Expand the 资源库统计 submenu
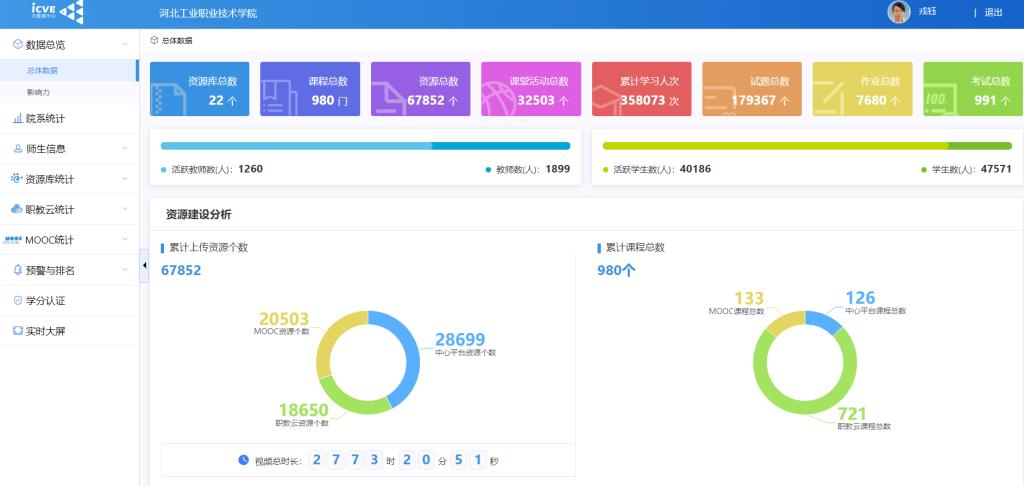The height and width of the screenshot is (486, 1024). [x=124, y=179]
